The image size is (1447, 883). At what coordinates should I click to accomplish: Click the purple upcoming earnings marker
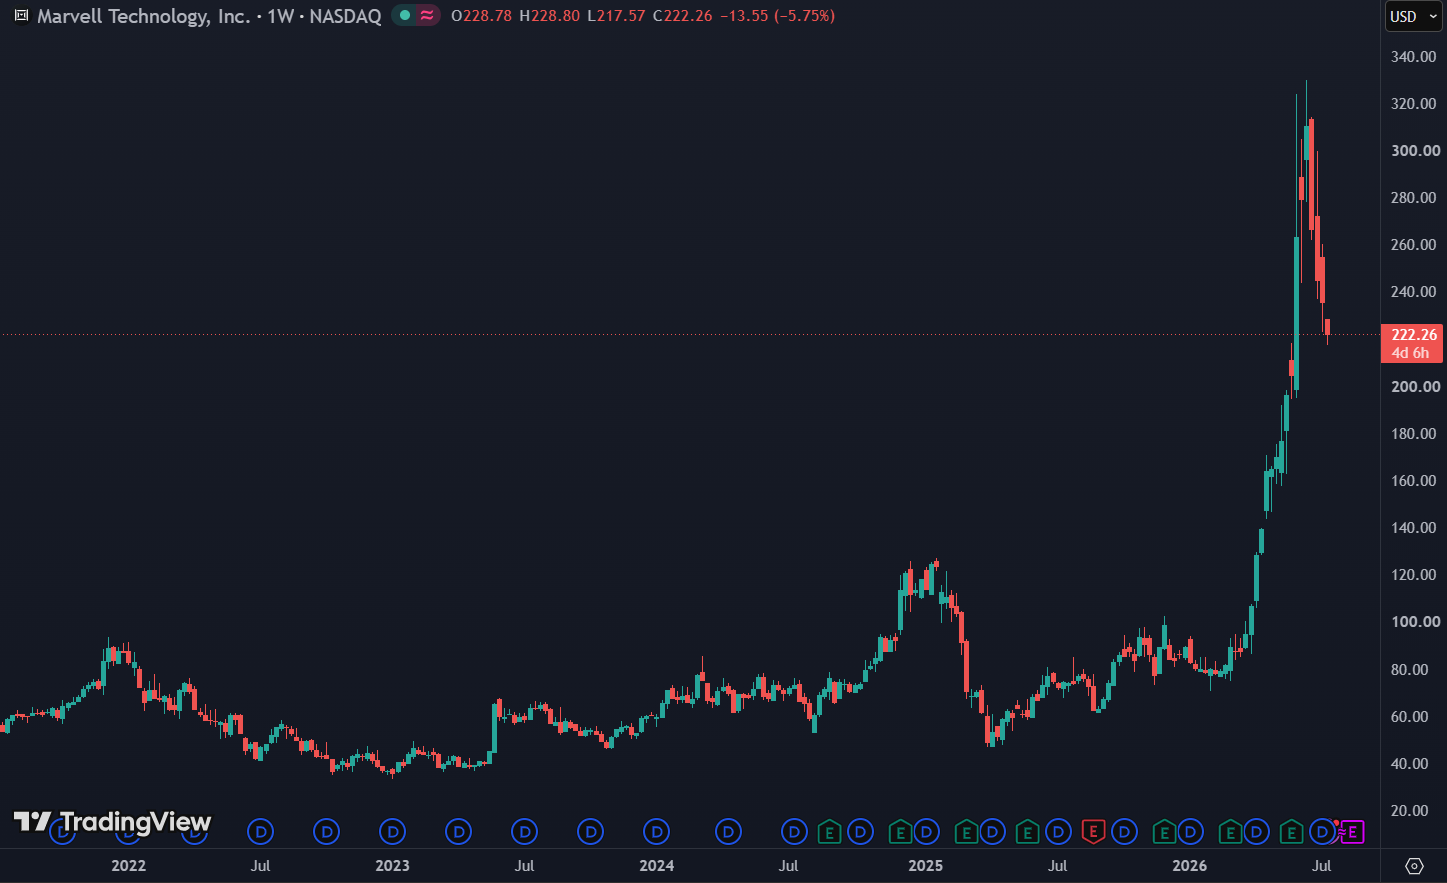coord(1353,831)
